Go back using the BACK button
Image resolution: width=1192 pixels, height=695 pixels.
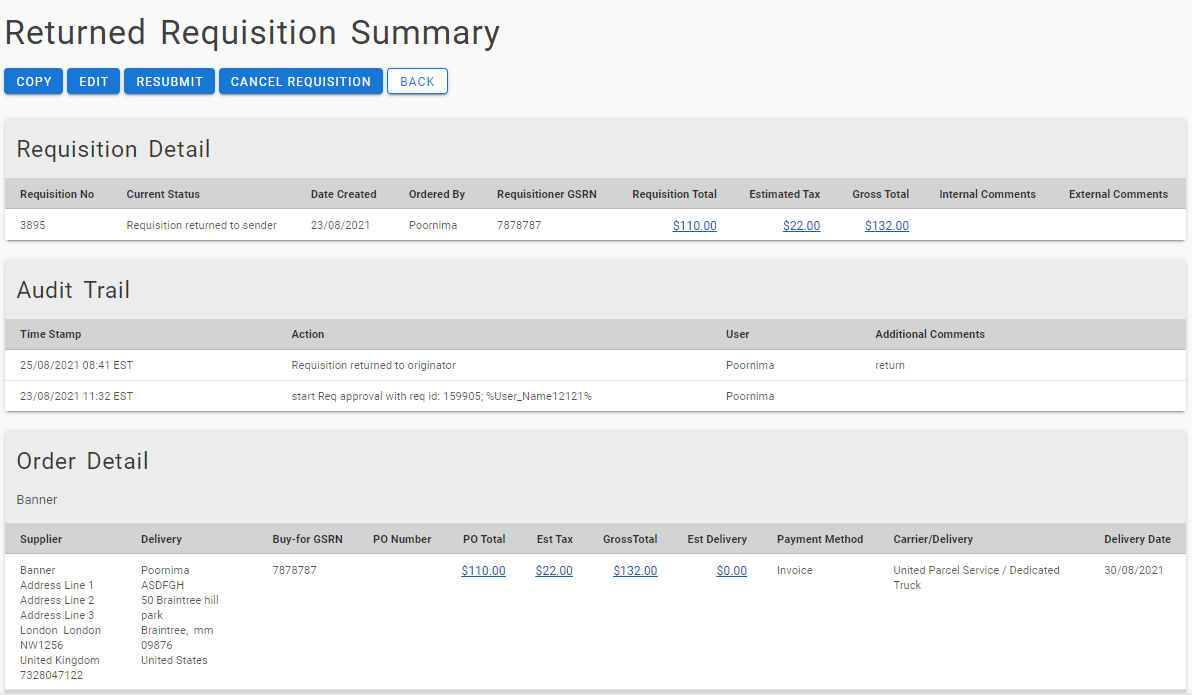point(417,81)
